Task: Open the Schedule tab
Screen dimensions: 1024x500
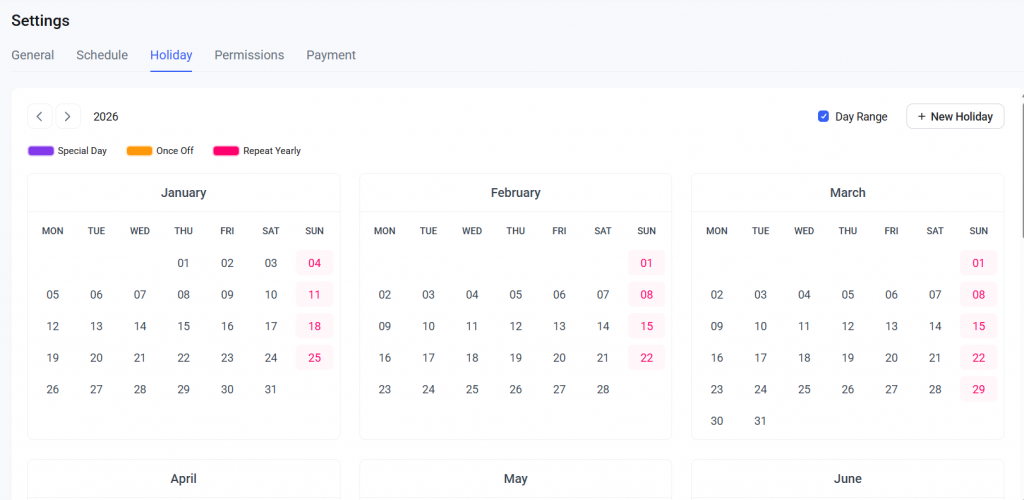Action: 102,55
